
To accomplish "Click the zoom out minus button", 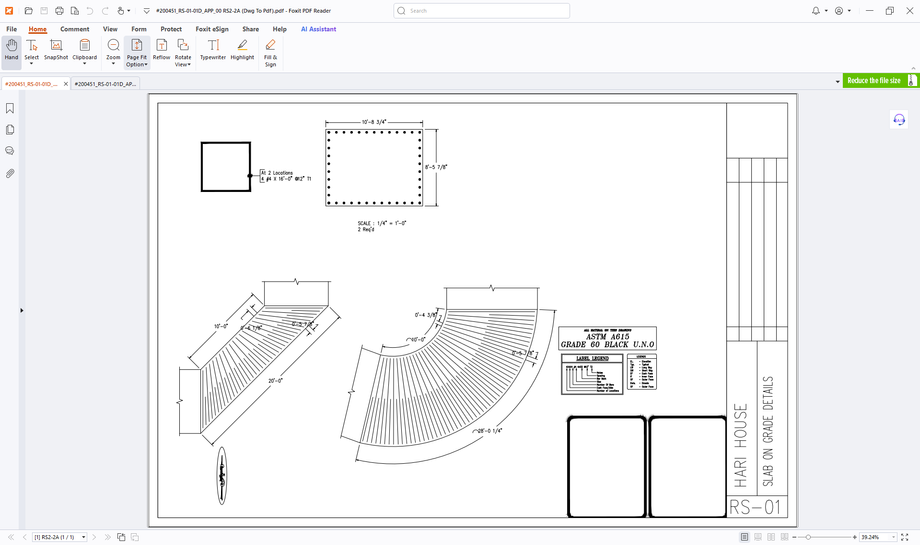I will 794,537.
